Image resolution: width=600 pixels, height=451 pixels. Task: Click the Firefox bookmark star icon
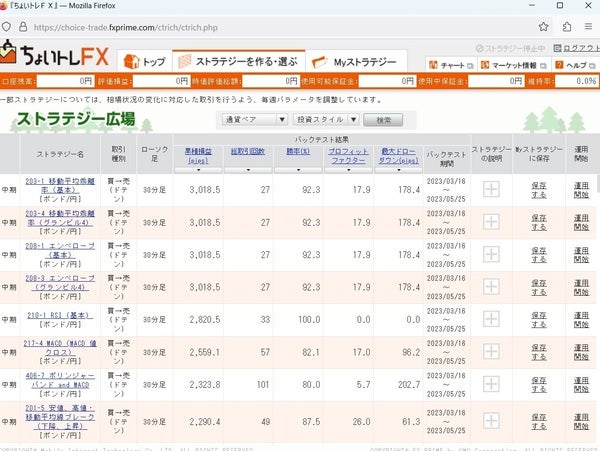click(x=543, y=27)
